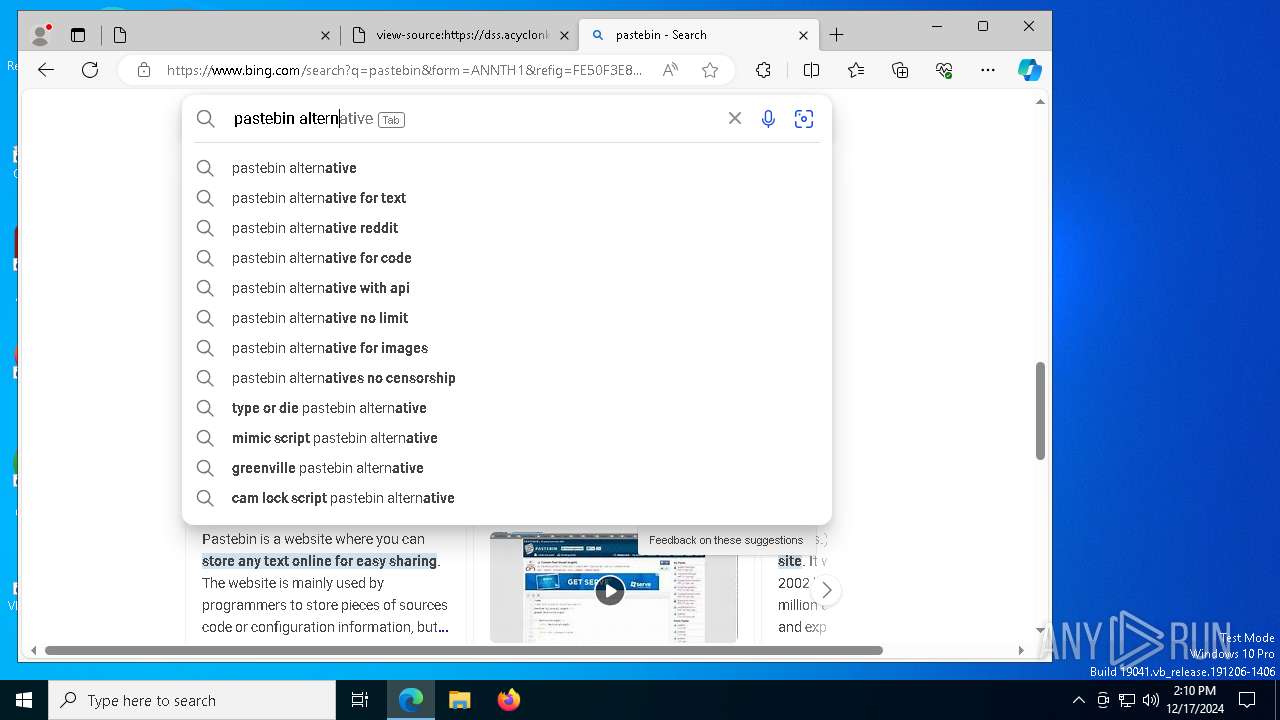Open a new browser tab
Image resolution: width=1280 pixels, height=720 pixels.
pyautogui.click(x=837, y=35)
